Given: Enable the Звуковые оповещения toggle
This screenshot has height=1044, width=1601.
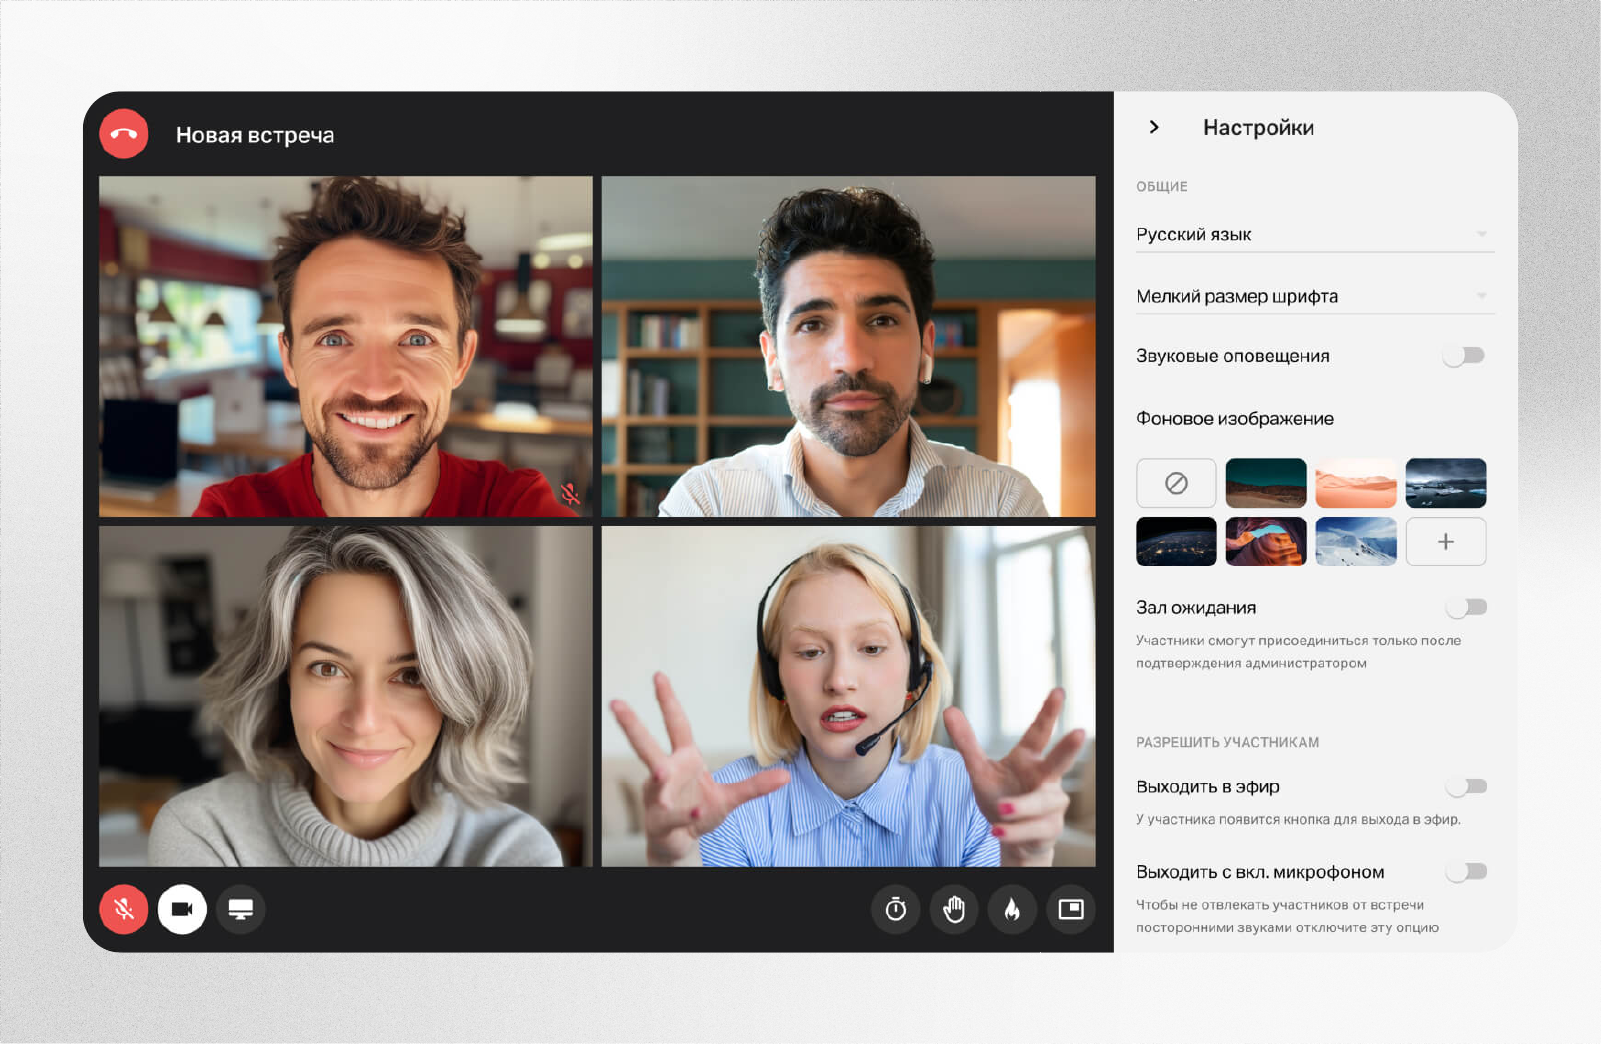Looking at the screenshot, I should tap(1464, 356).
